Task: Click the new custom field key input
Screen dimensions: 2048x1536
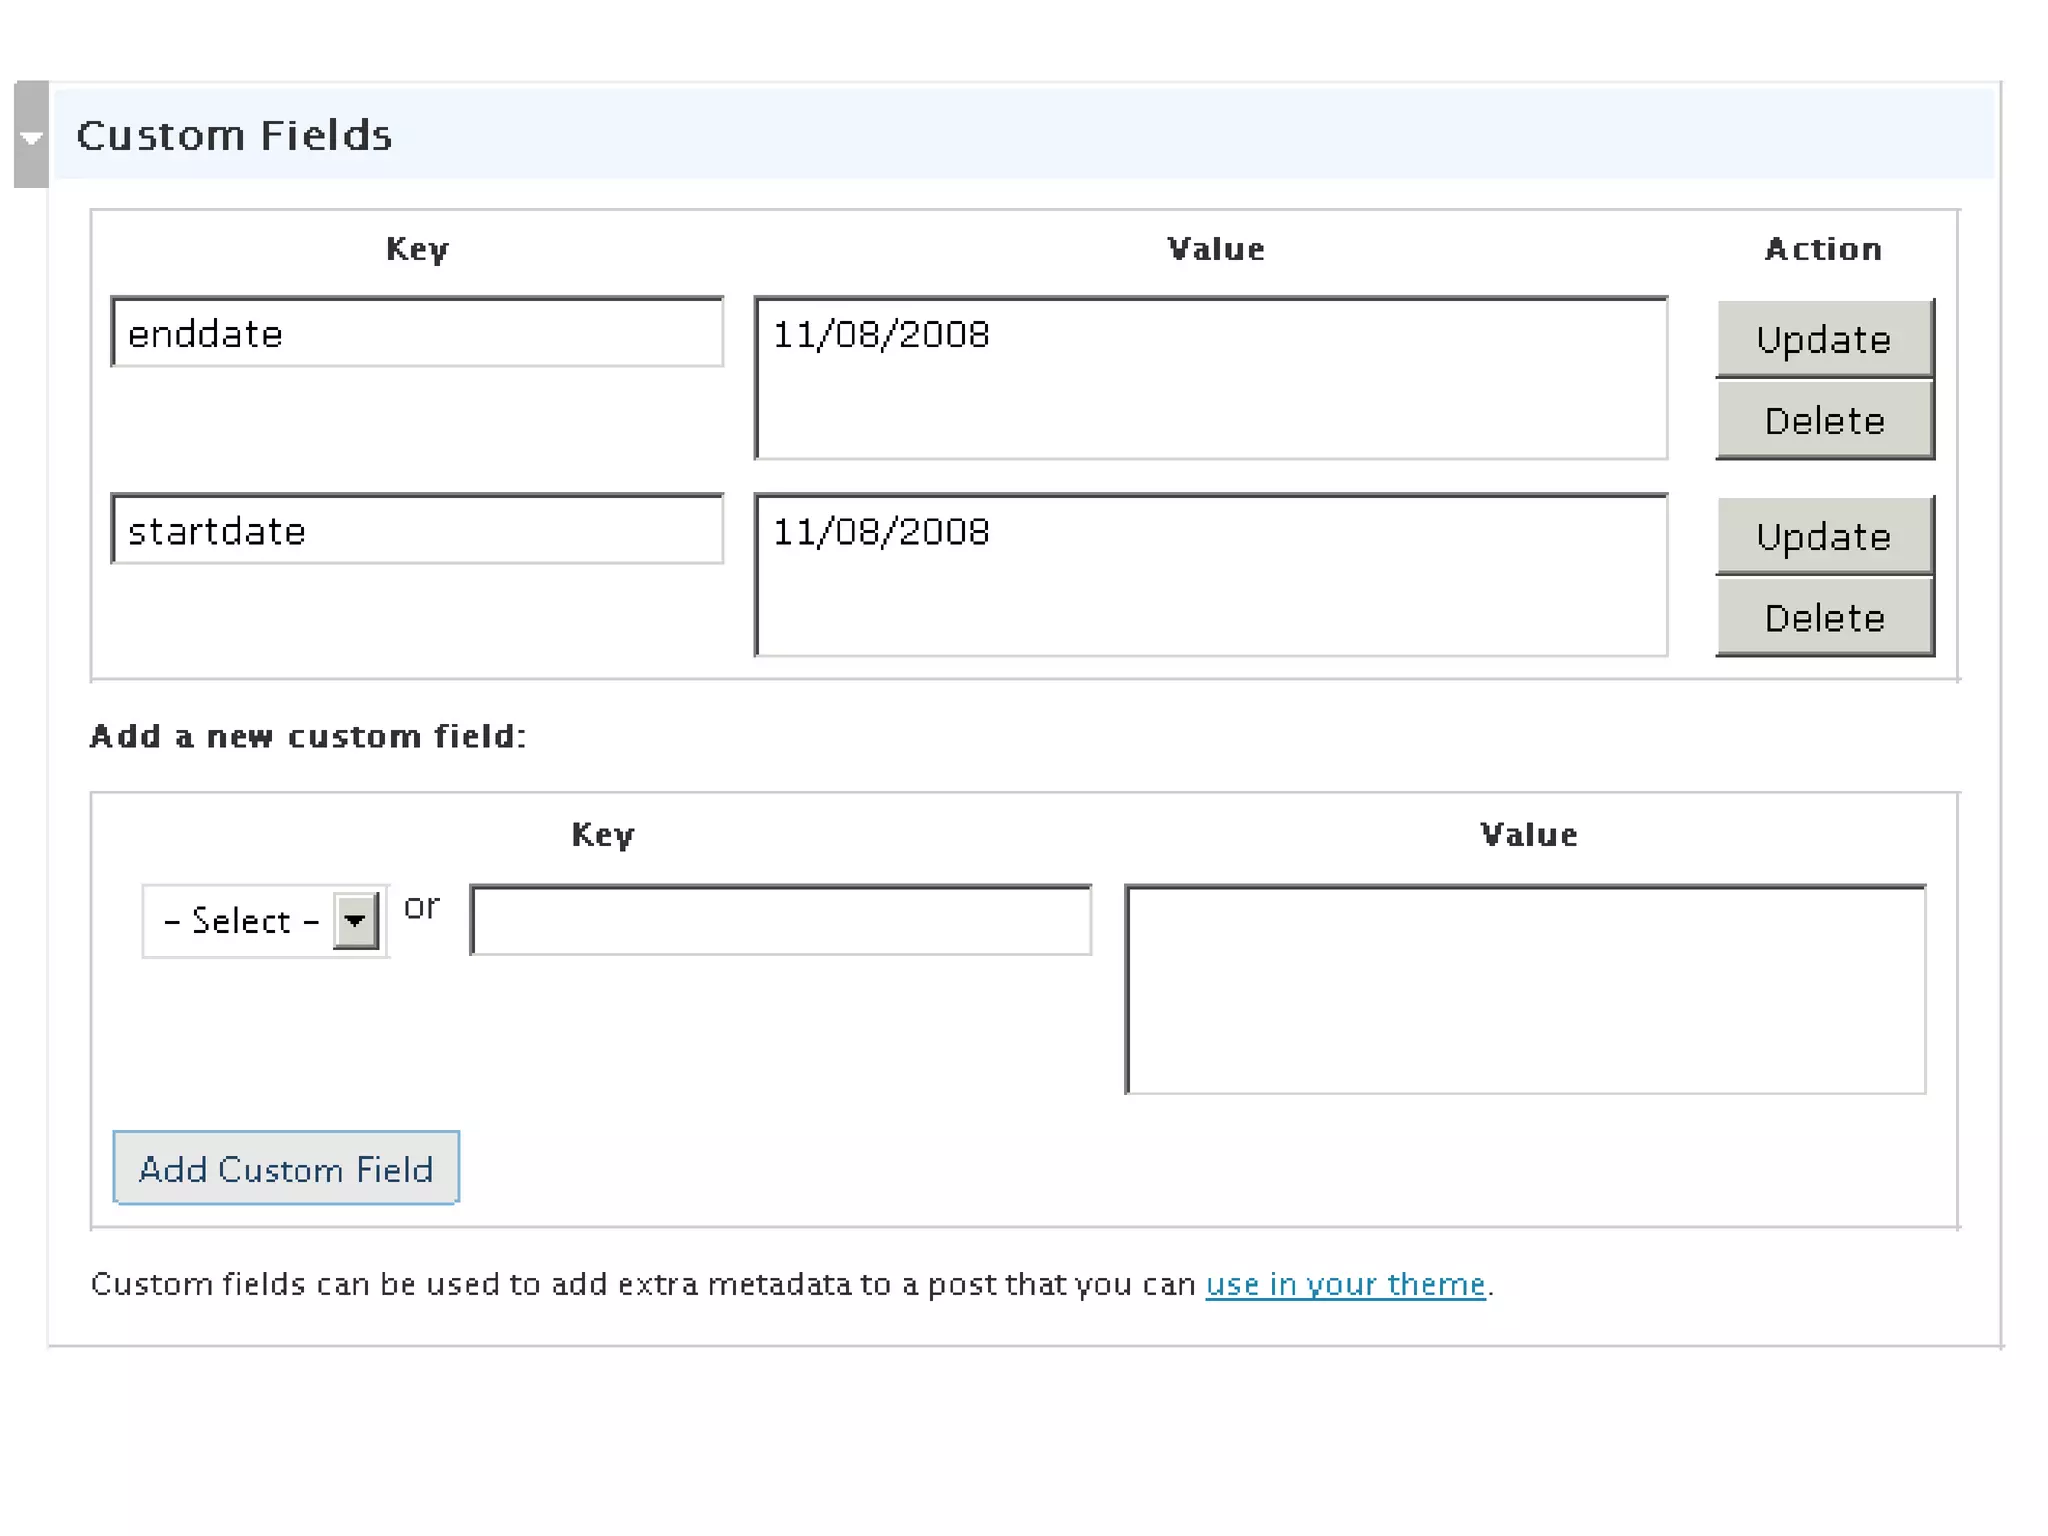Action: click(781, 920)
